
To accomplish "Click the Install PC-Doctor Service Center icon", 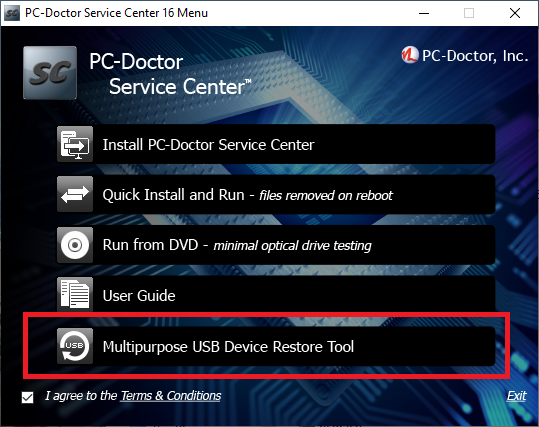I will coord(75,144).
